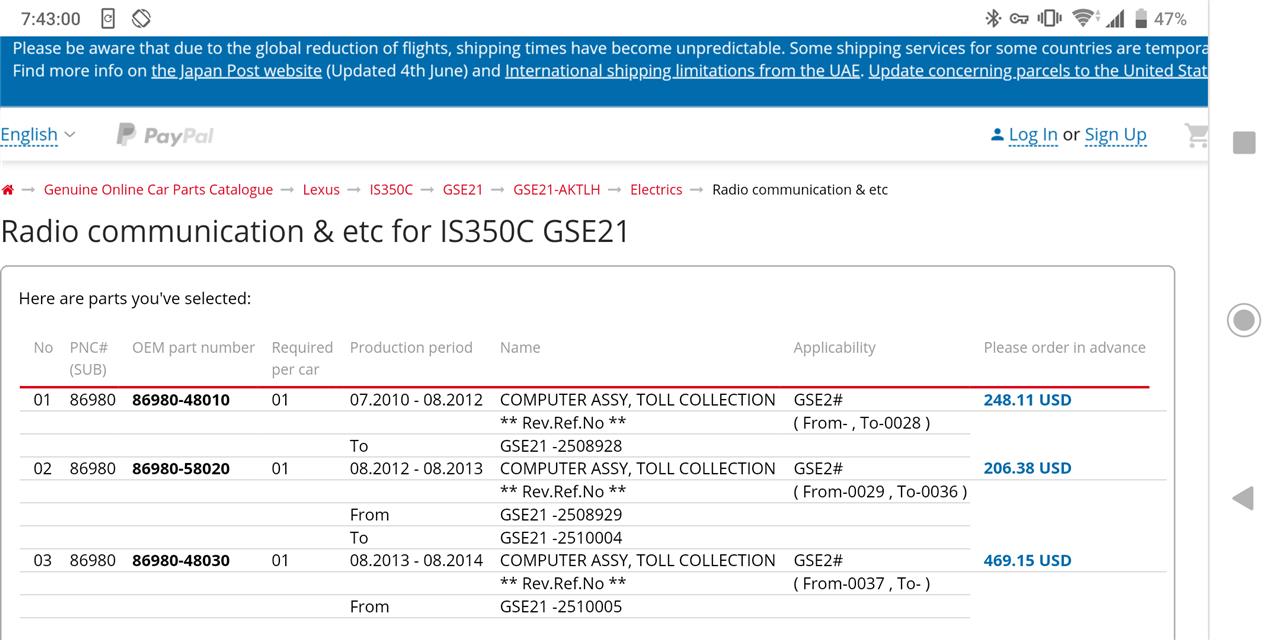Click production period 07.2010 - 08.2012
Viewport: 1280px width, 640px height.
[416, 400]
